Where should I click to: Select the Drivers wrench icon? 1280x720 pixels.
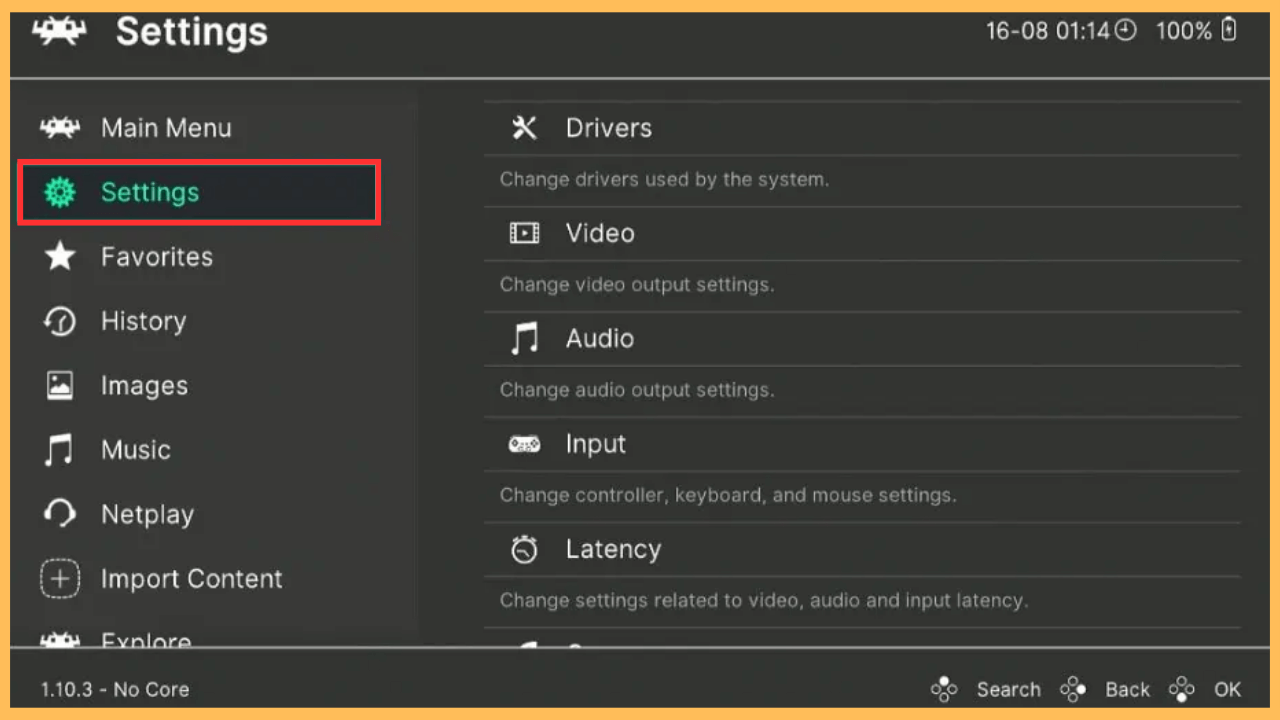pyautogui.click(x=524, y=127)
